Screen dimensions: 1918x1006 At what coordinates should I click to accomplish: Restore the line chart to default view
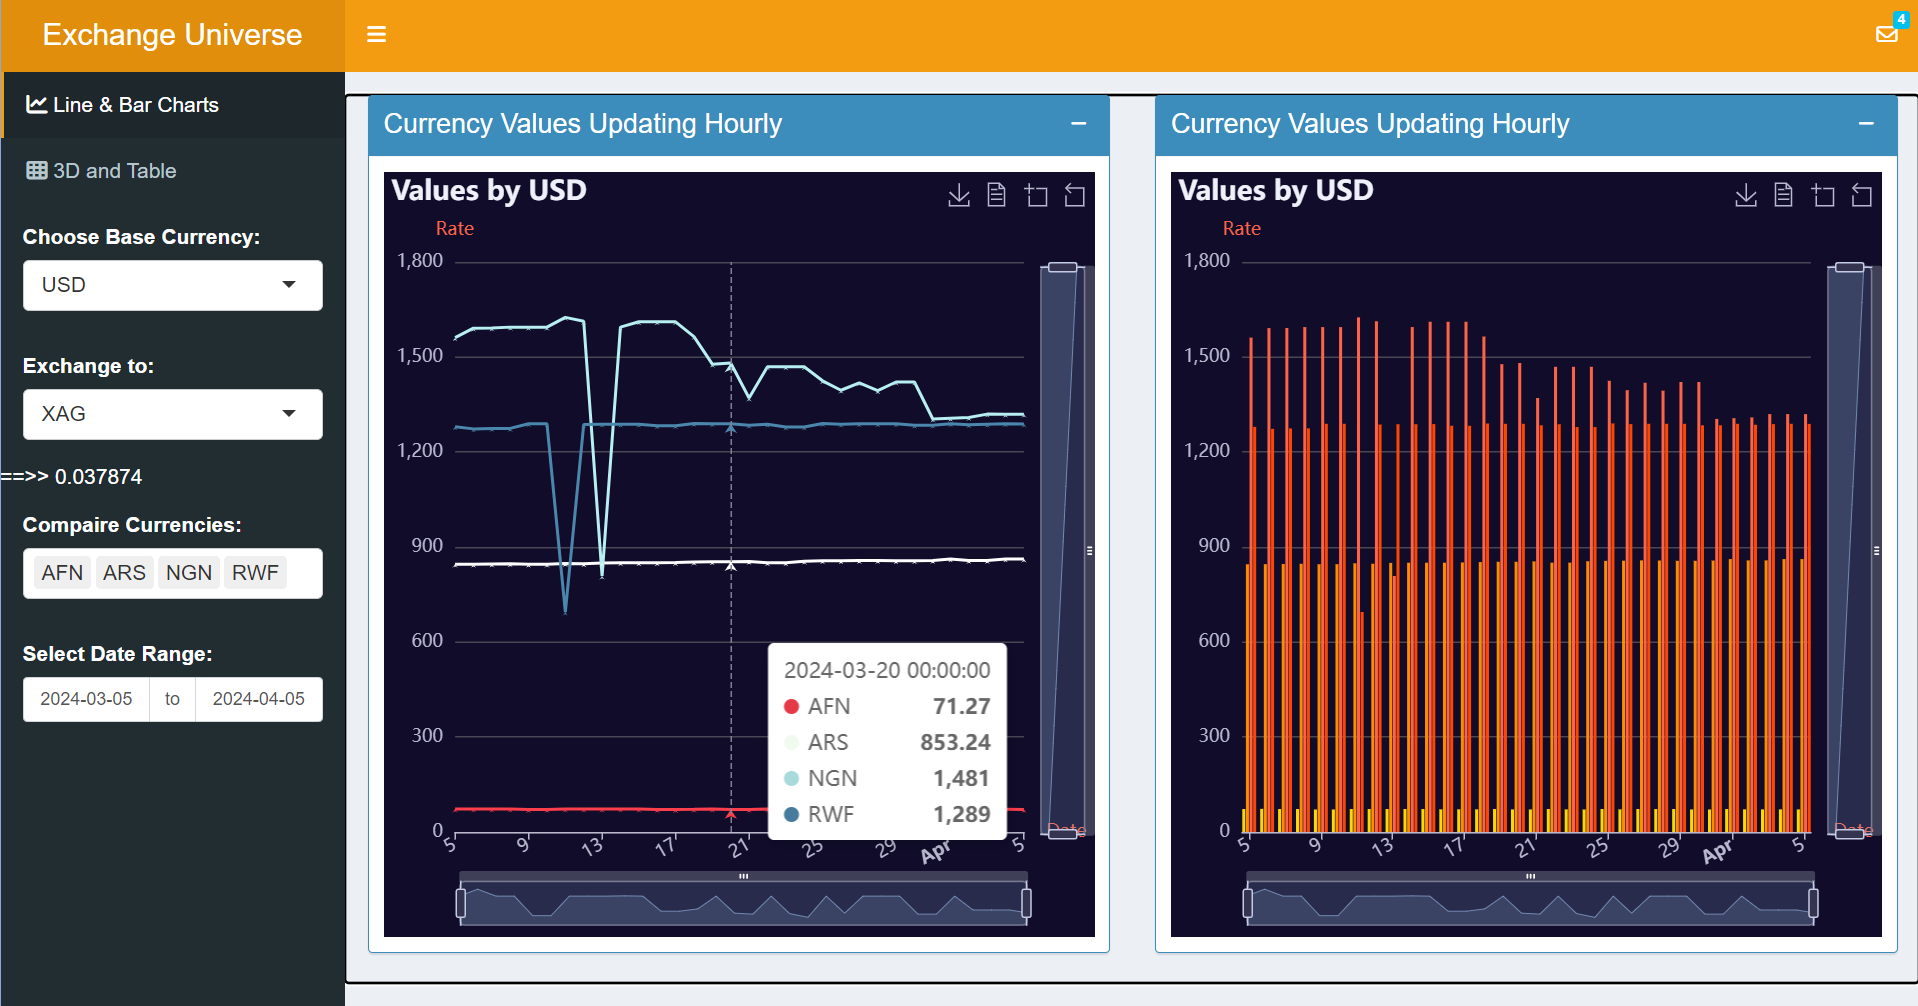click(x=1075, y=195)
